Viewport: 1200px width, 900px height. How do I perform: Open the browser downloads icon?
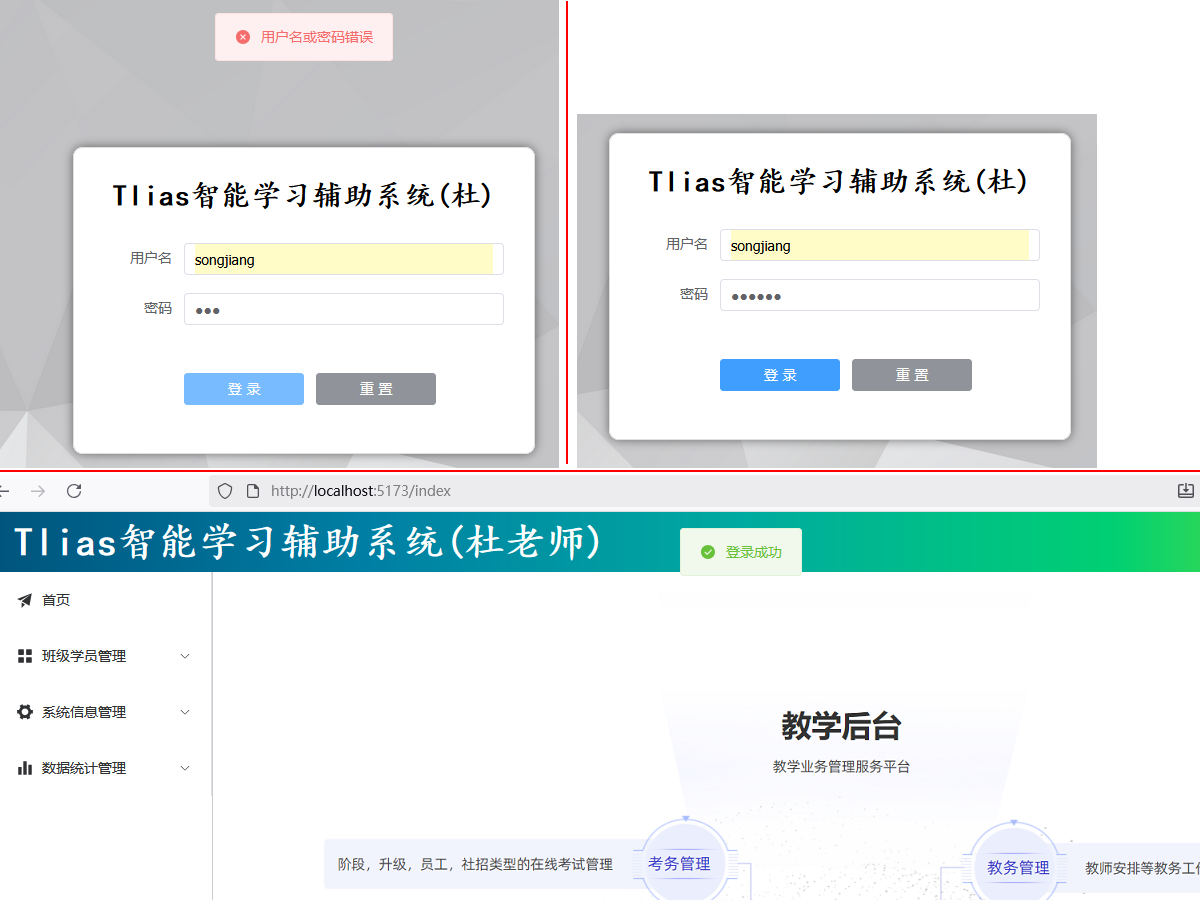tap(1186, 491)
